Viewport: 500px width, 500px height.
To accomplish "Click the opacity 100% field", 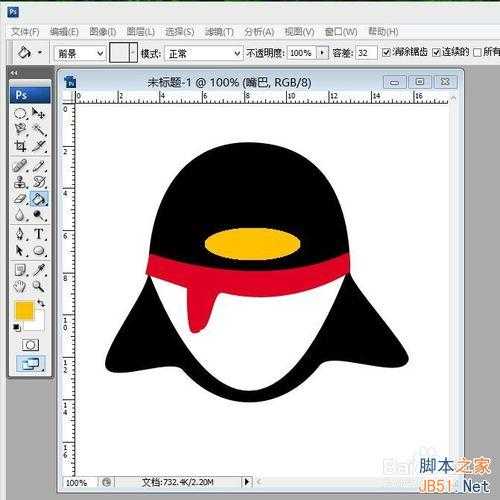I will click(301, 53).
